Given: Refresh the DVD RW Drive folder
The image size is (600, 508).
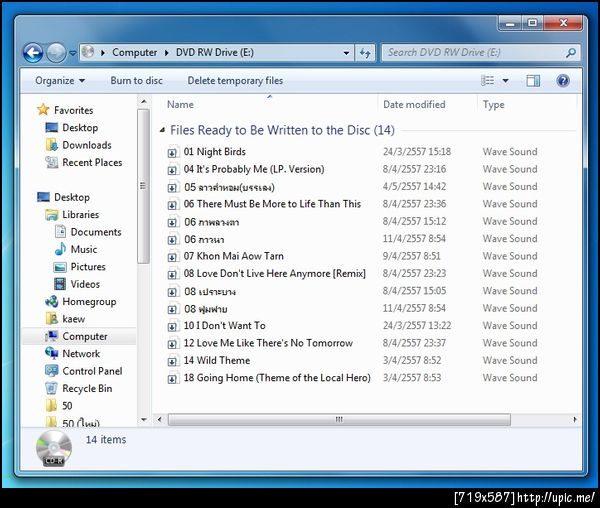Looking at the screenshot, I should coord(365,53).
